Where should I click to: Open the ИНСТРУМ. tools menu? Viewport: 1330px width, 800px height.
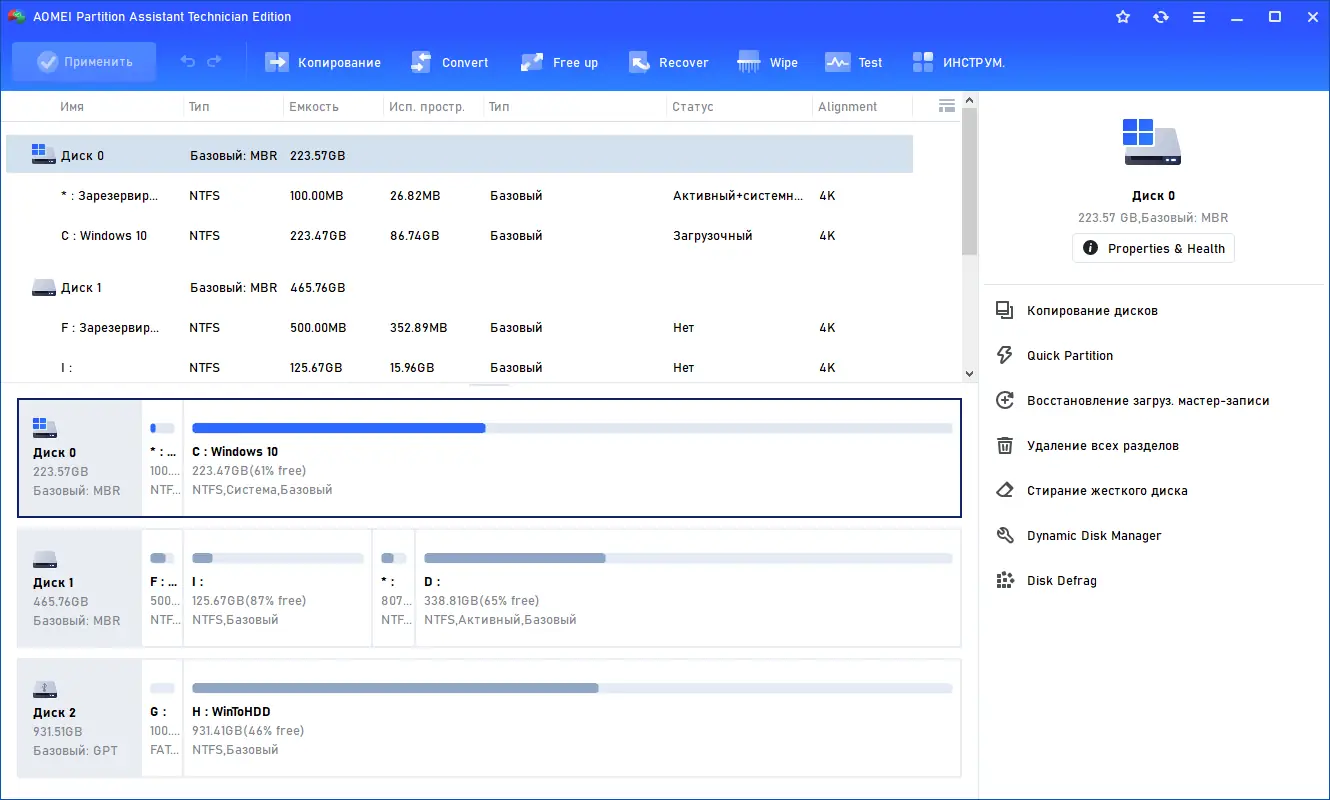[x=958, y=62]
